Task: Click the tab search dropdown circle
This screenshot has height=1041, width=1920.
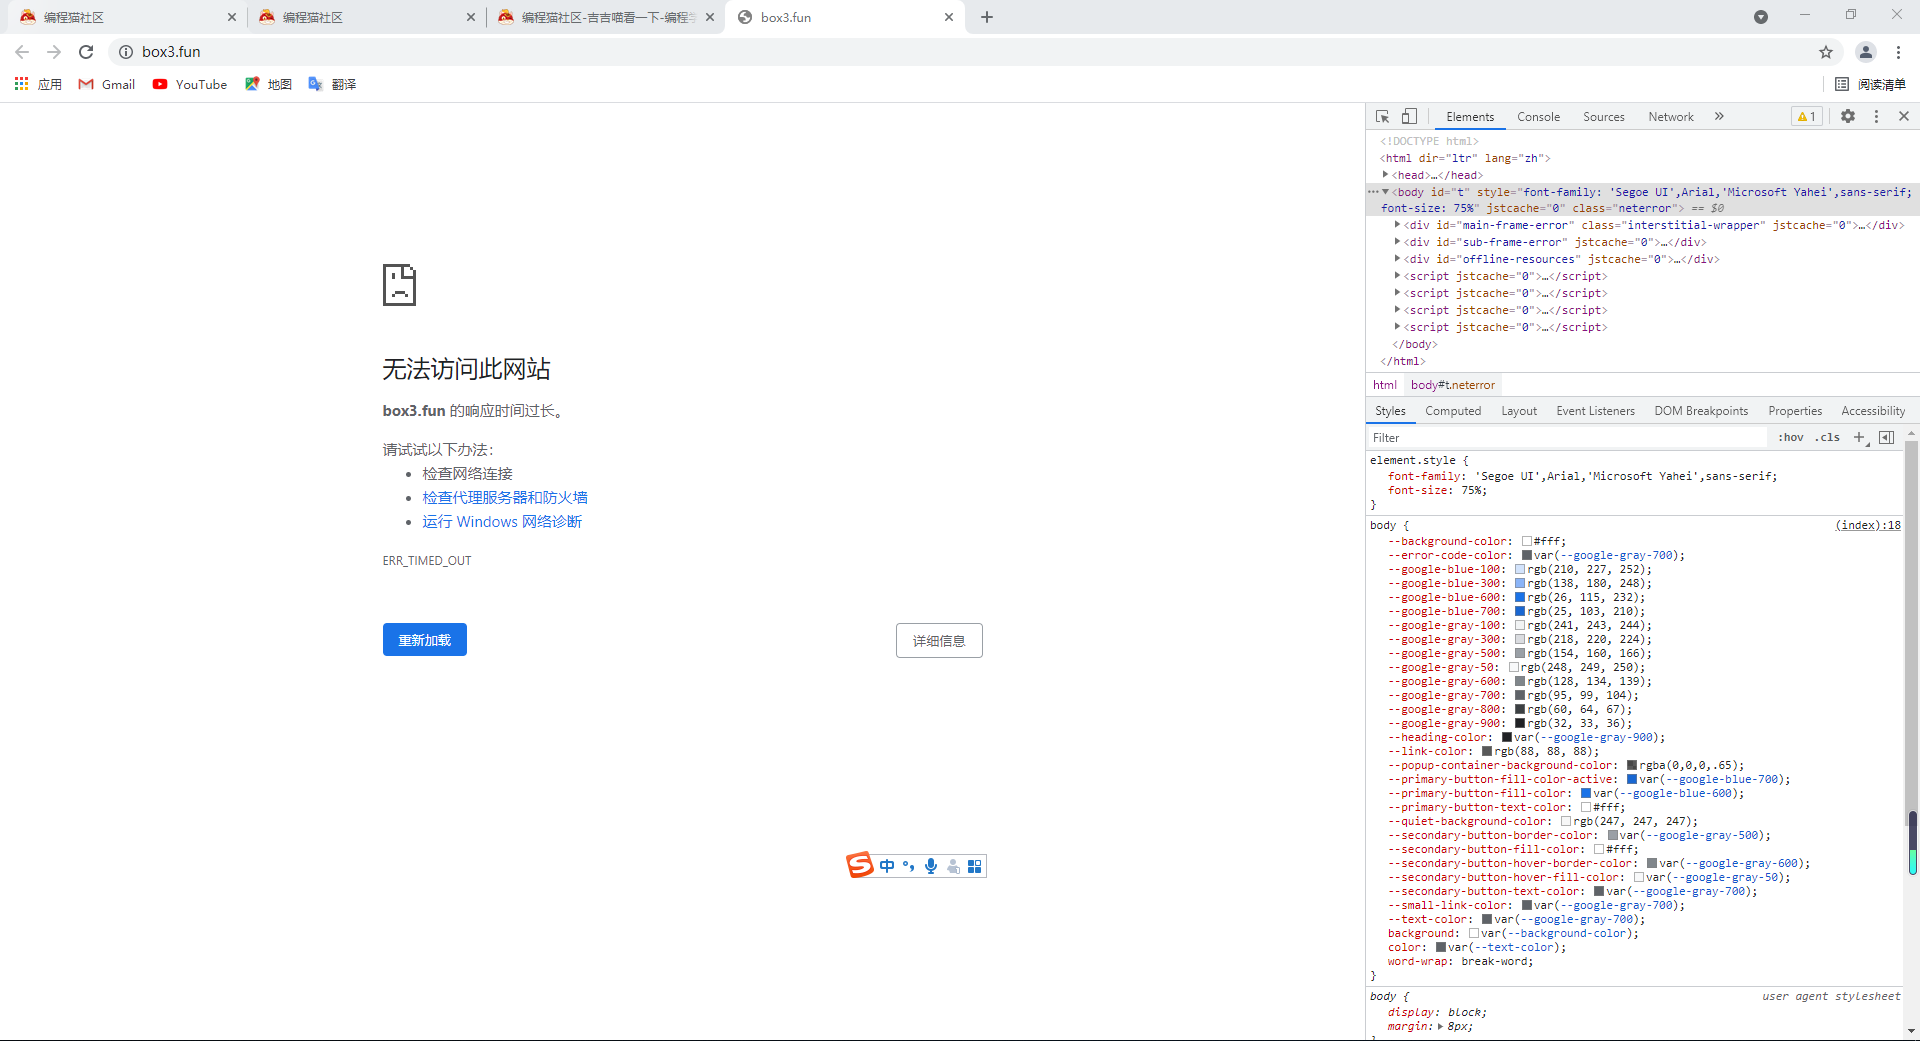Action: (1761, 17)
